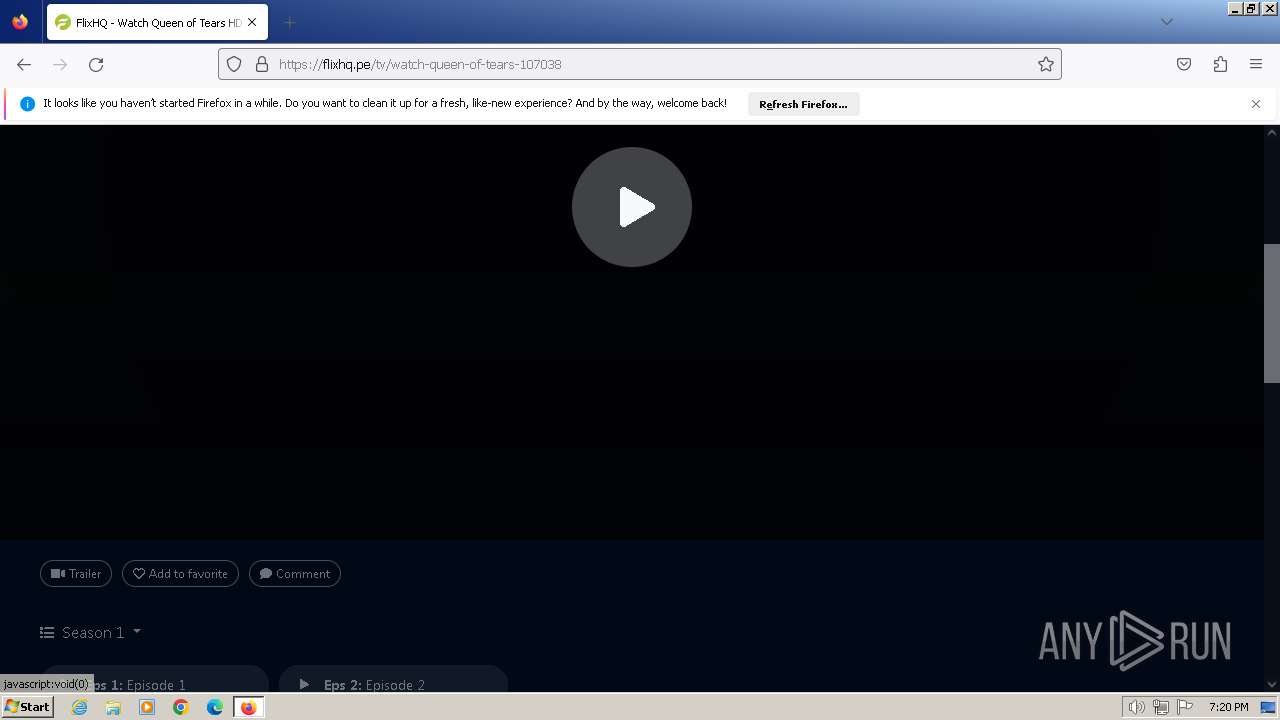Image resolution: width=1280 pixels, height=720 pixels.
Task: Click the network tray icon
Action: pyautogui.click(x=1160, y=707)
